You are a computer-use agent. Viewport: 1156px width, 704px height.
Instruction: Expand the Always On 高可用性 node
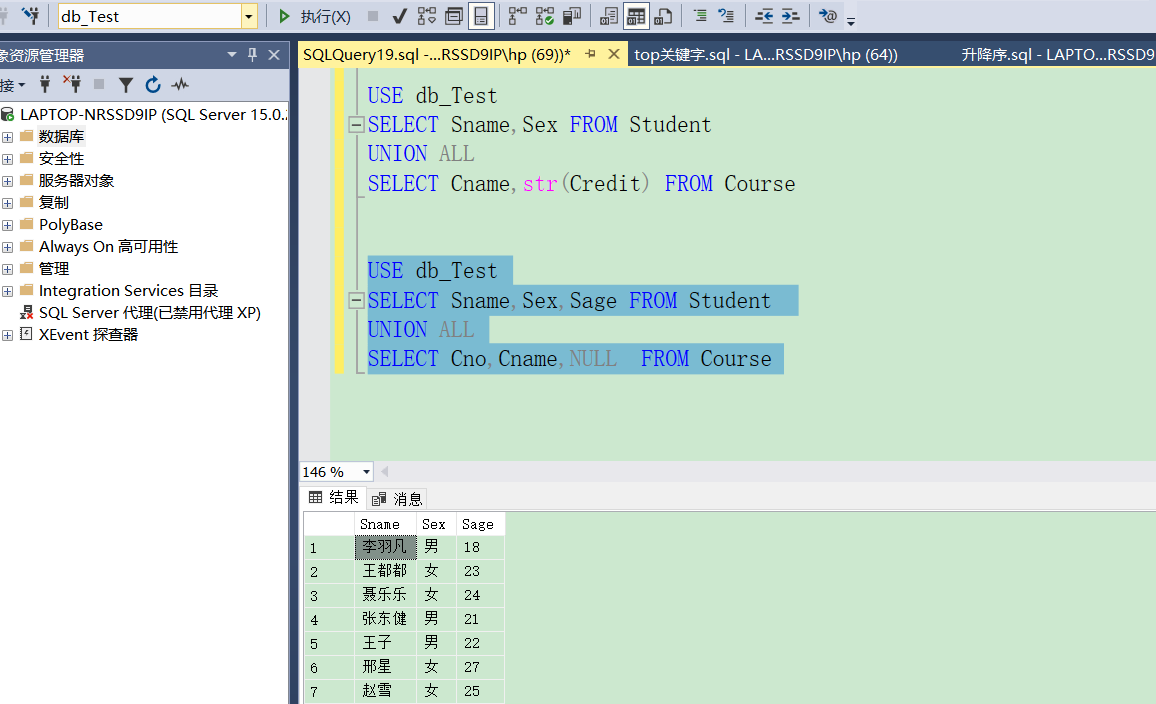point(7,247)
